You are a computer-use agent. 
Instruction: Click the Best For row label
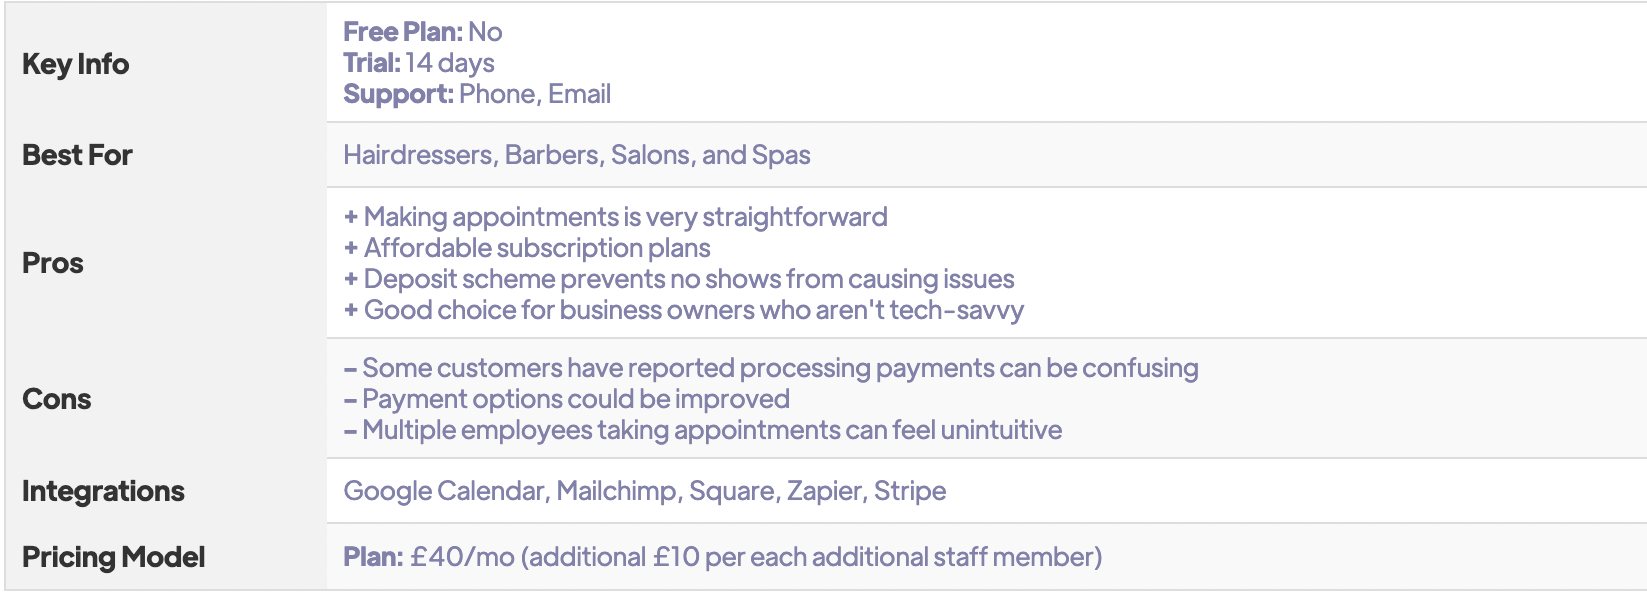coord(77,155)
